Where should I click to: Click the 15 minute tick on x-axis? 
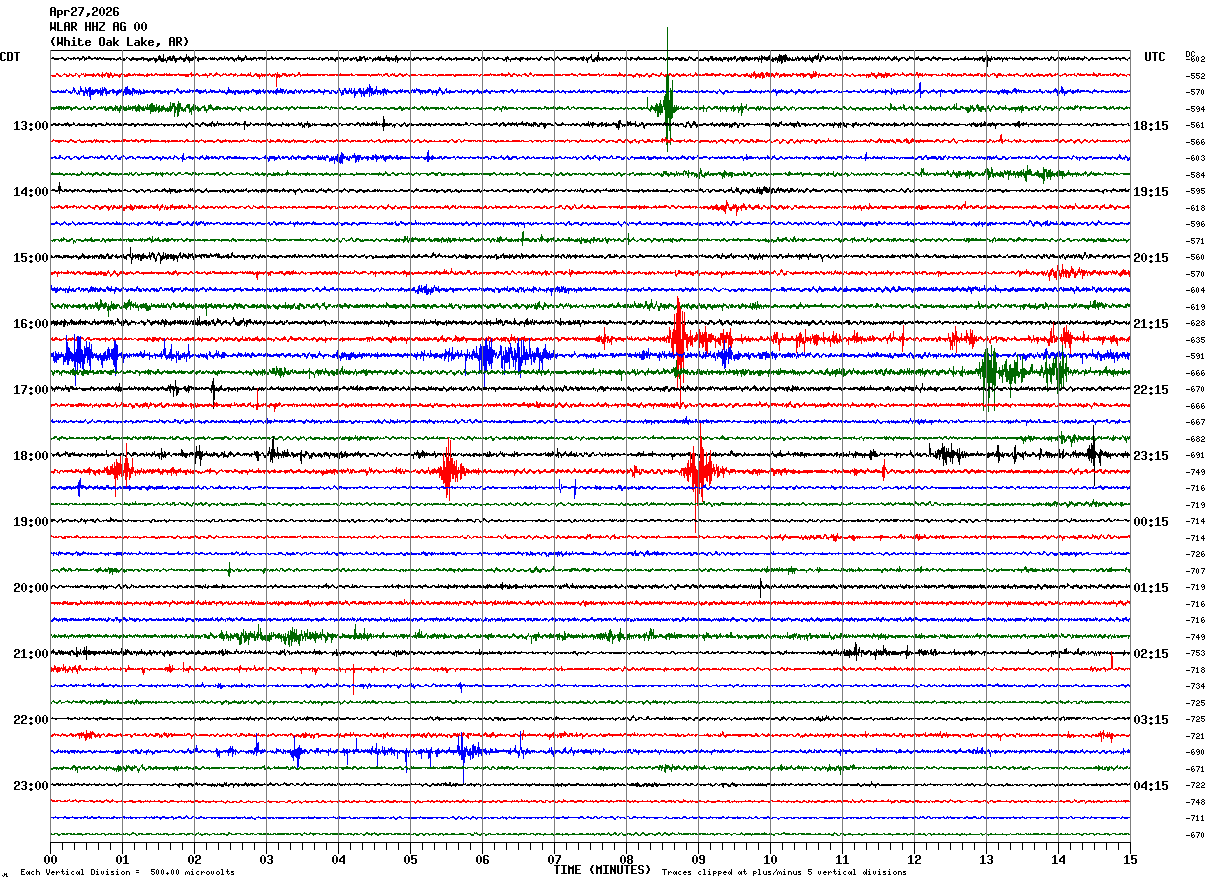pyautogui.click(x=1129, y=860)
